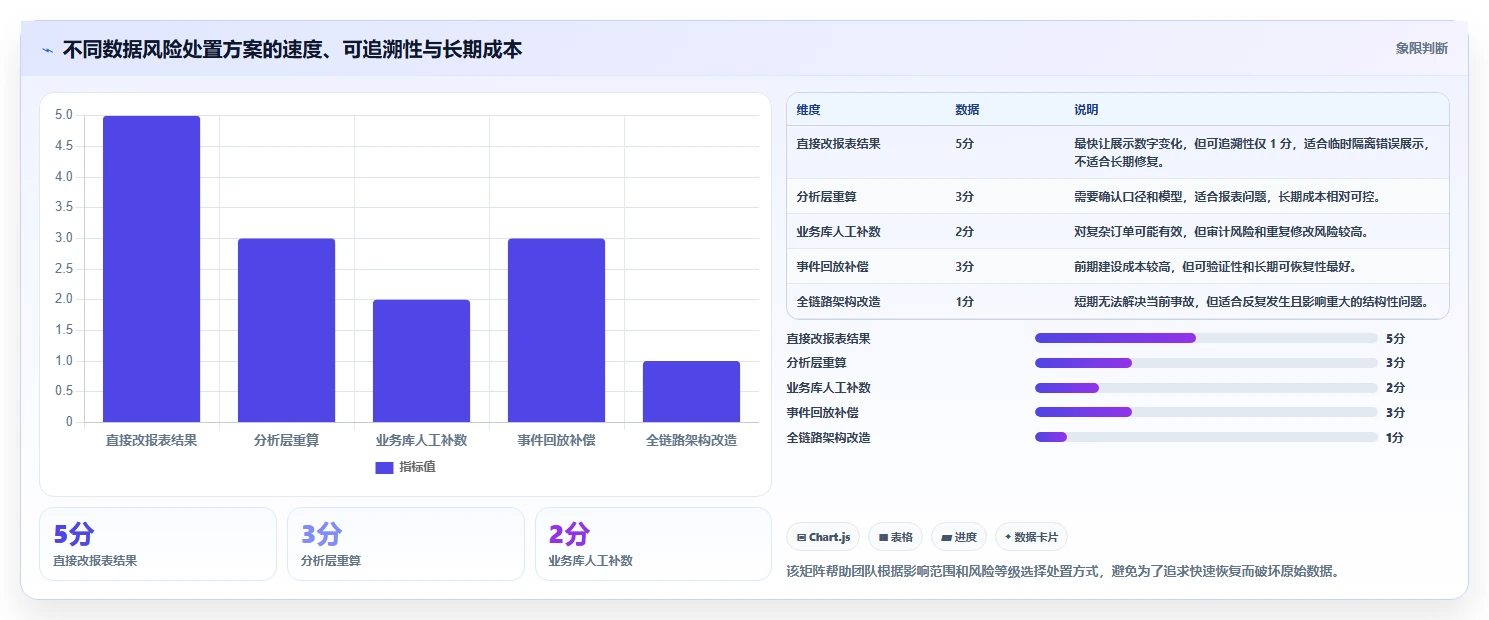The width and height of the screenshot is (1489, 620).
Task: Click the Chart.js chip
Action: (823, 537)
